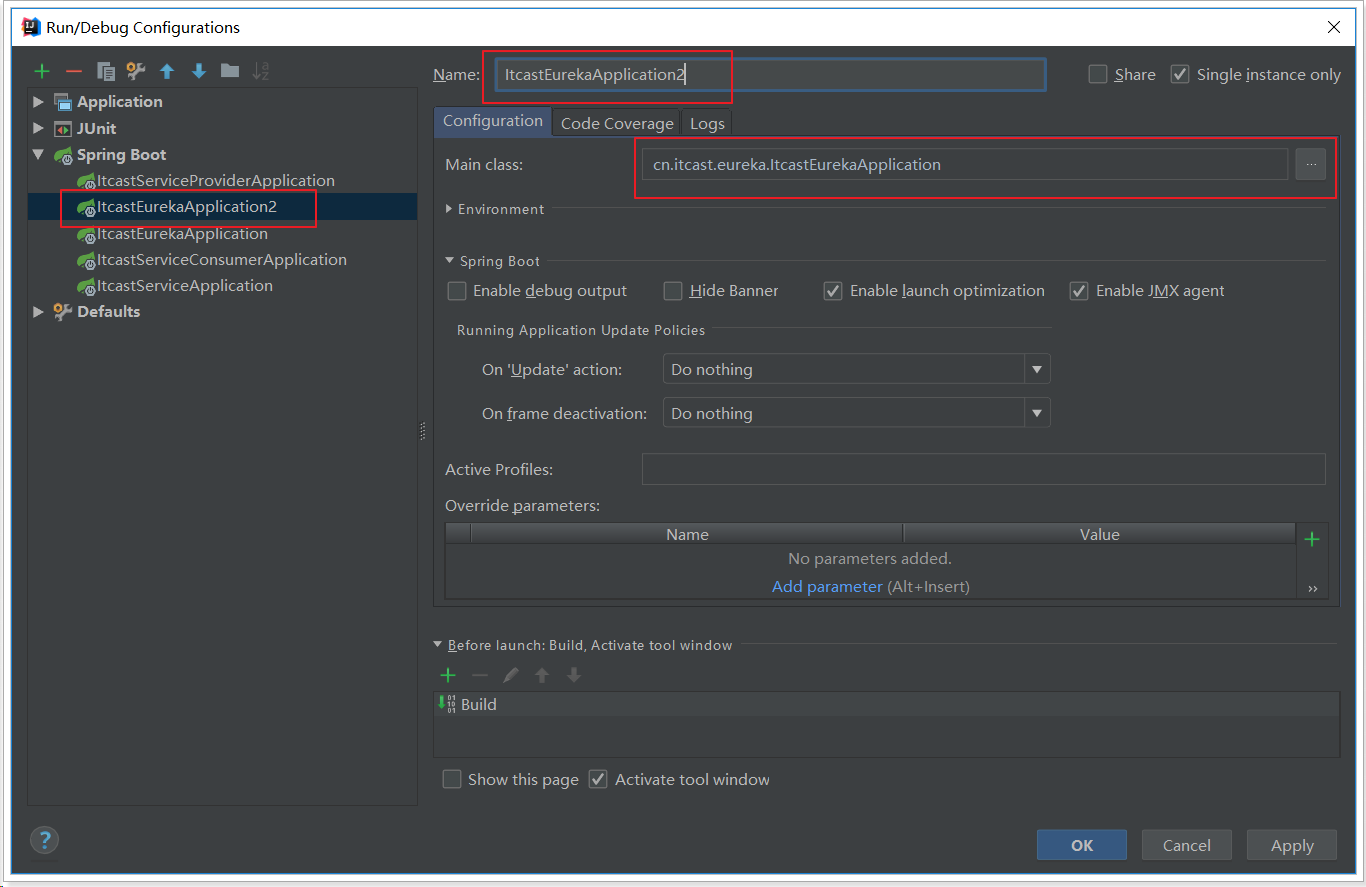Sort configurations alphabetically
Viewport: 1366px width, 887px height.
261,70
